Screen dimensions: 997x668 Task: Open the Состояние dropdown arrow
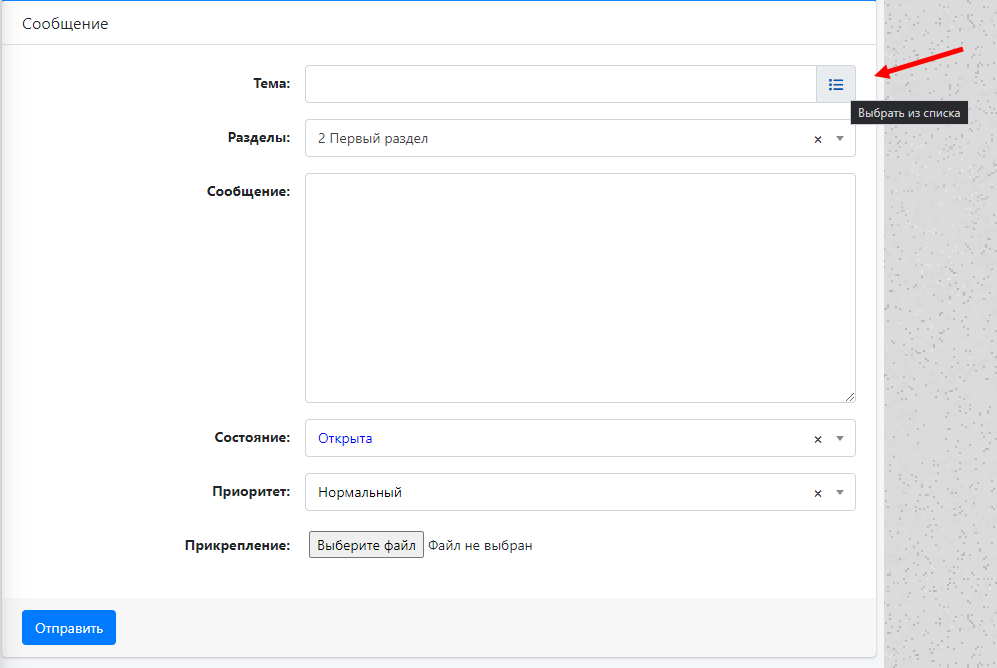click(x=840, y=438)
